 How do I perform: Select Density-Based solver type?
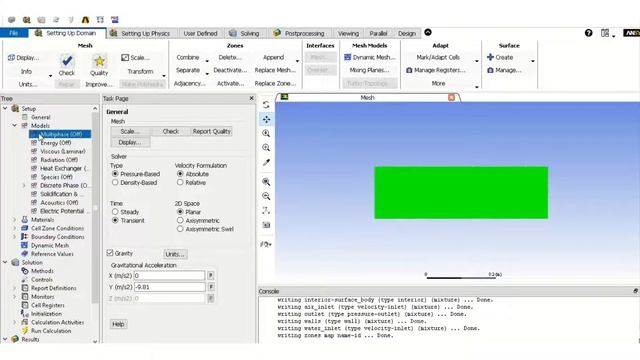[115, 182]
